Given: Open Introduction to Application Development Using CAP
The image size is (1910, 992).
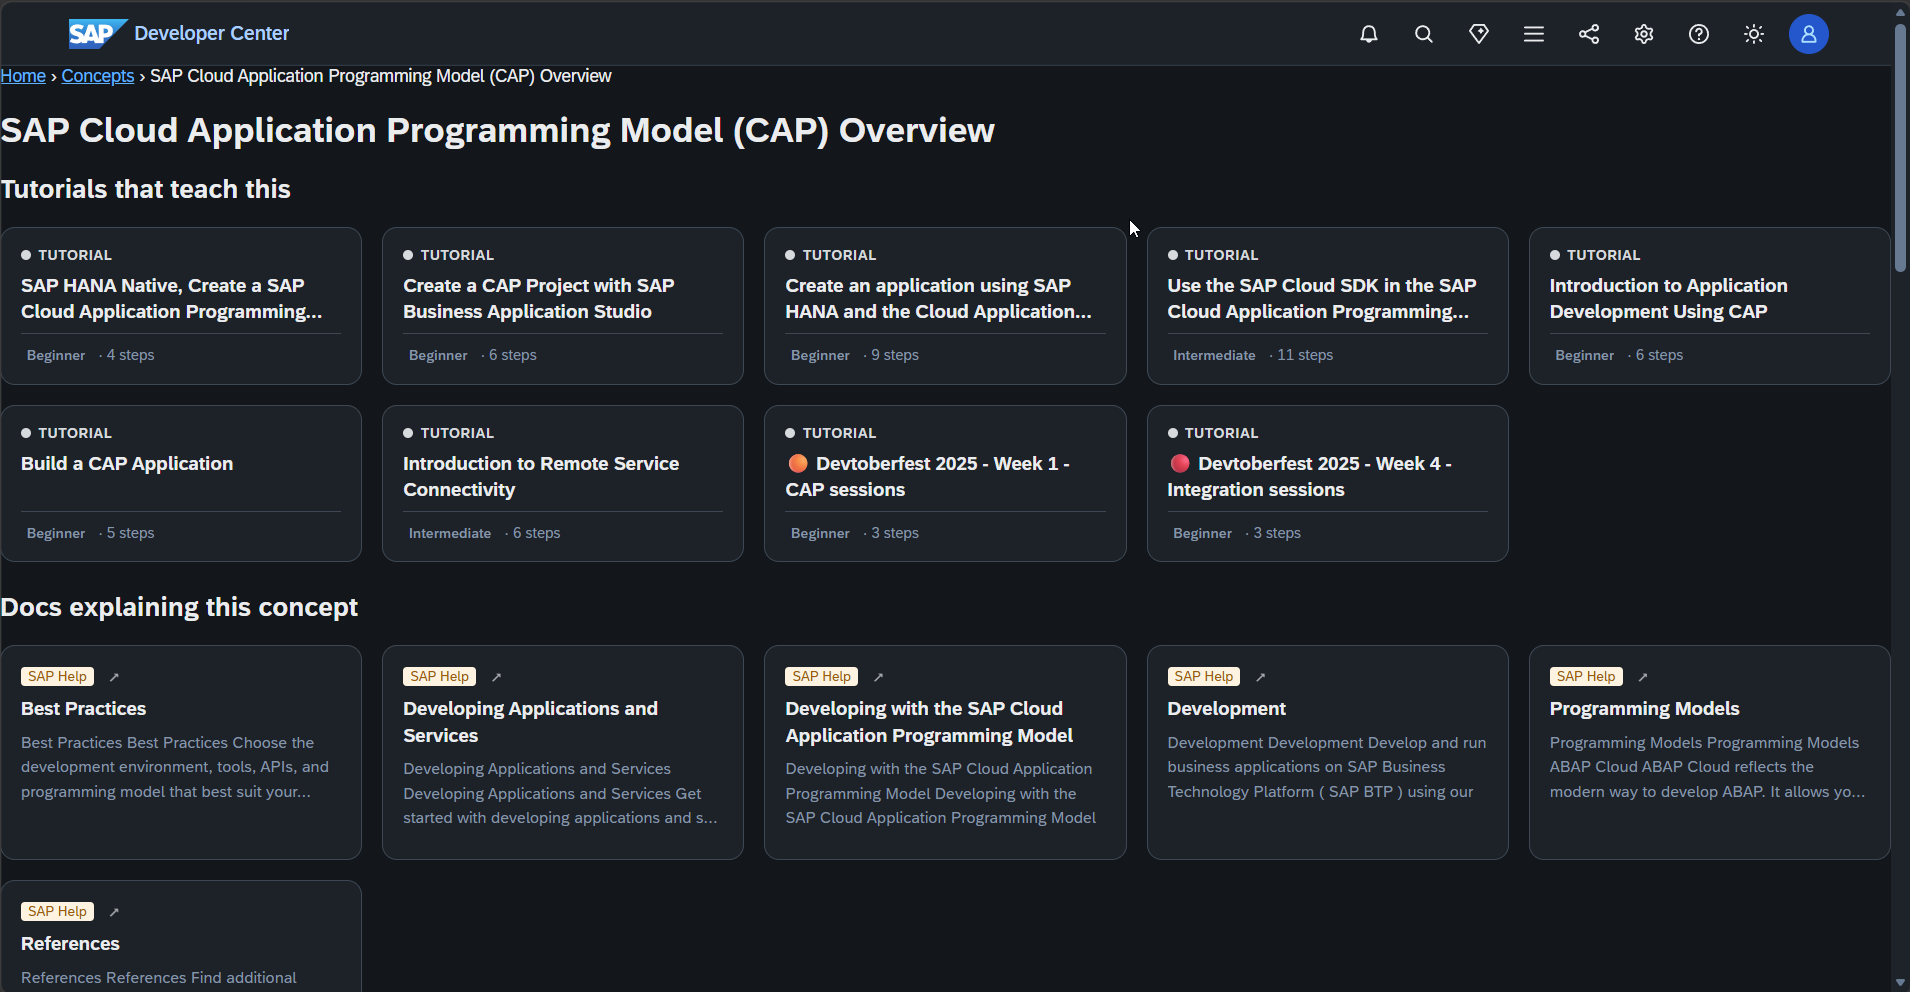Looking at the screenshot, I should click(x=1669, y=299).
